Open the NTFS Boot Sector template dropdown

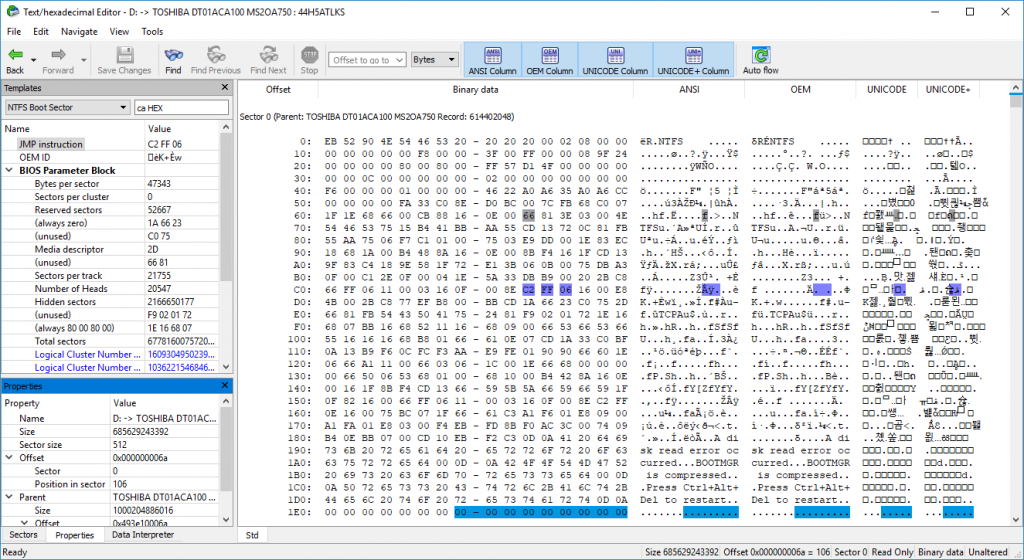pos(123,107)
